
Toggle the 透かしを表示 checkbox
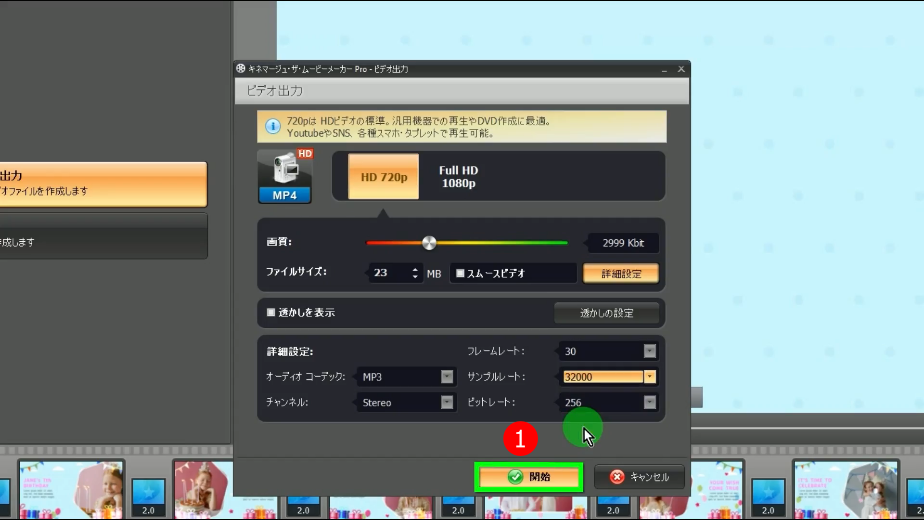271,313
